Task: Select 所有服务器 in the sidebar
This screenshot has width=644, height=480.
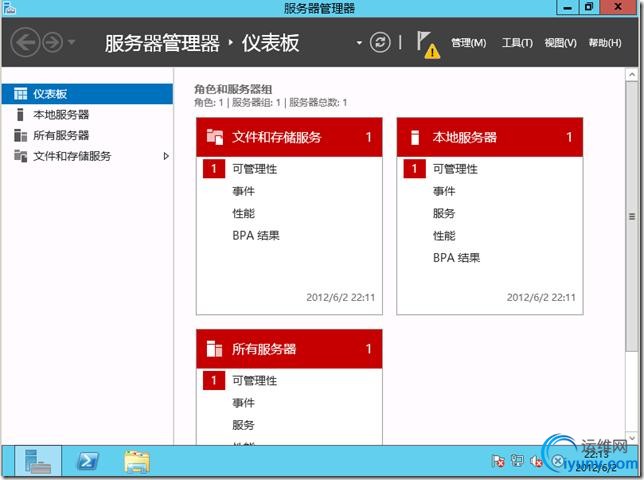Action: [87, 135]
